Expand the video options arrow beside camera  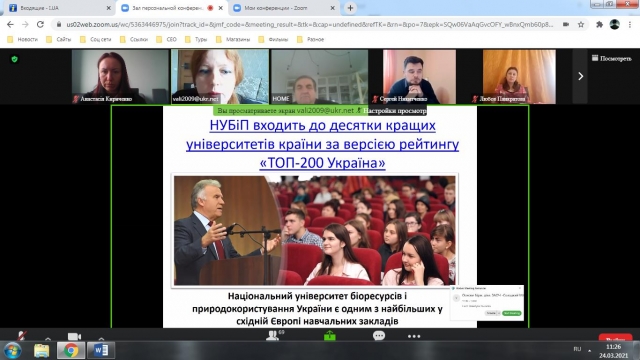point(101,338)
